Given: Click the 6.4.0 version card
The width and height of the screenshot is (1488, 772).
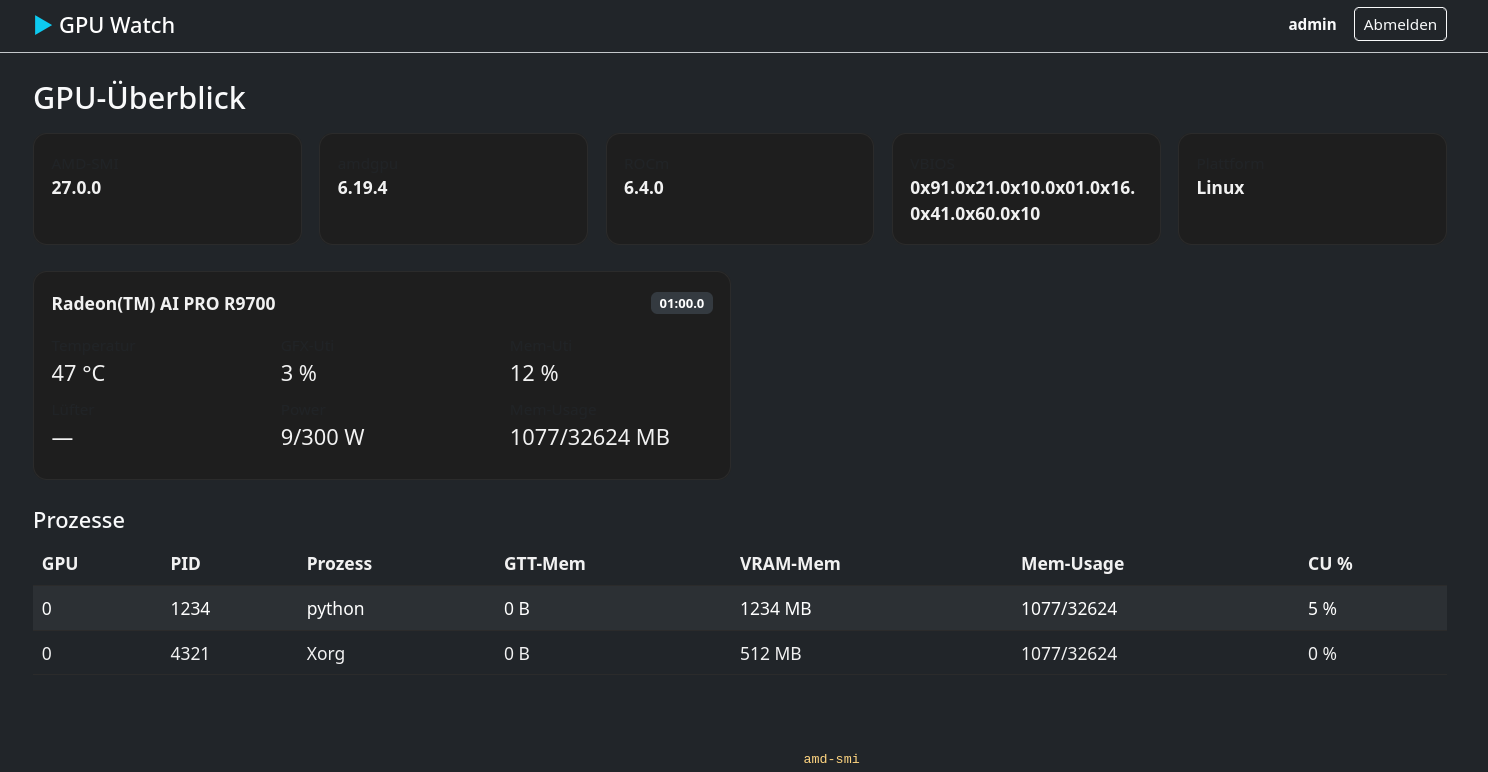Looking at the screenshot, I should (x=740, y=189).
